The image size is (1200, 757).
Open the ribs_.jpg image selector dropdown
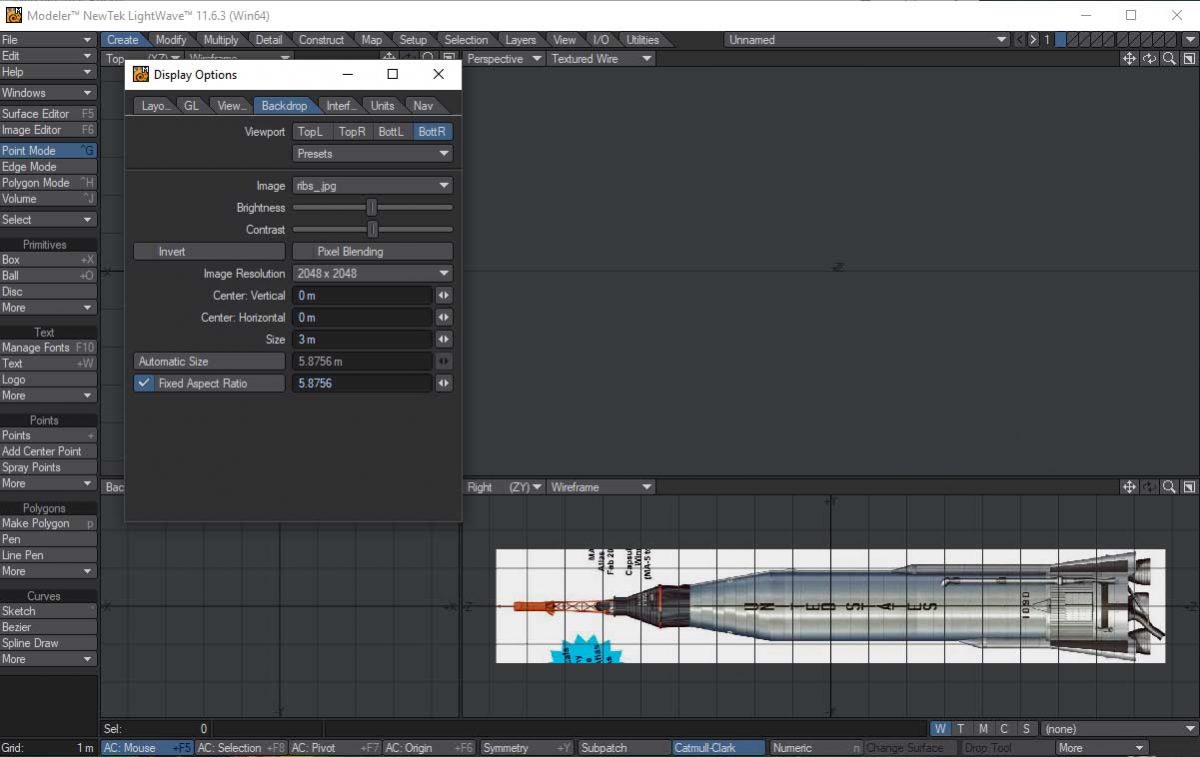tap(372, 185)
